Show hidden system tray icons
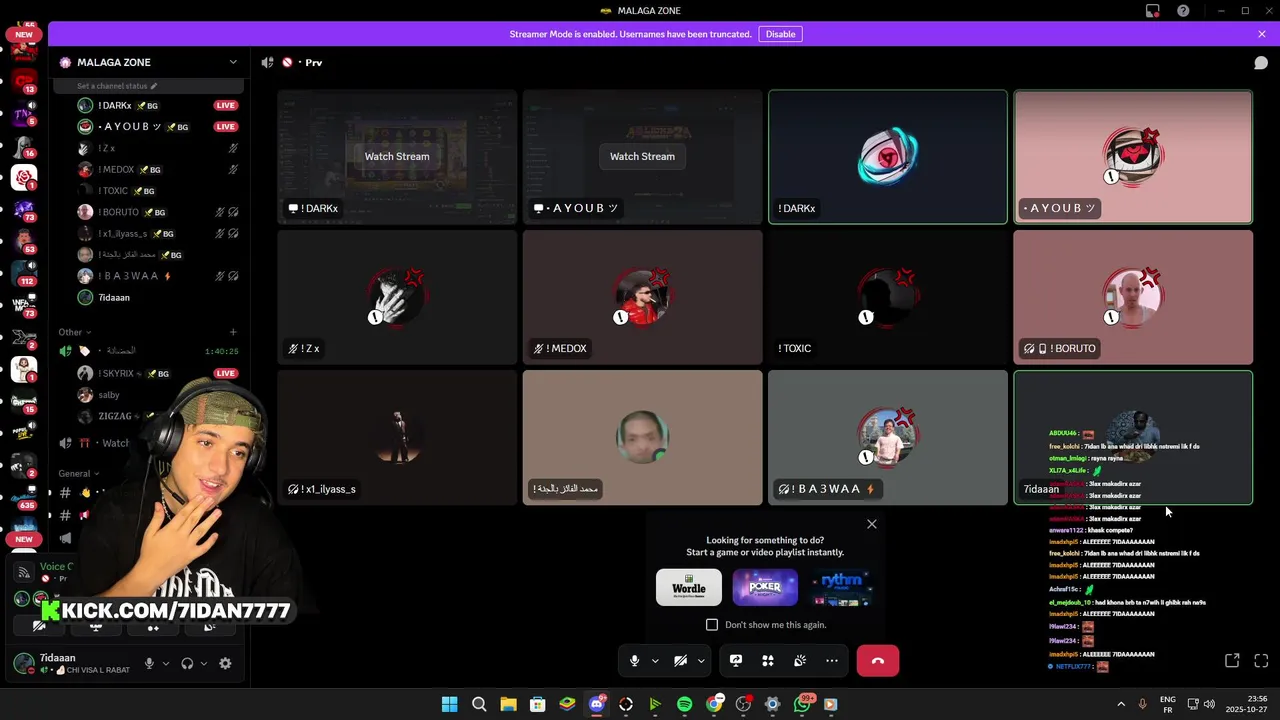The image size is (1280, 720). click(1120, 704)
